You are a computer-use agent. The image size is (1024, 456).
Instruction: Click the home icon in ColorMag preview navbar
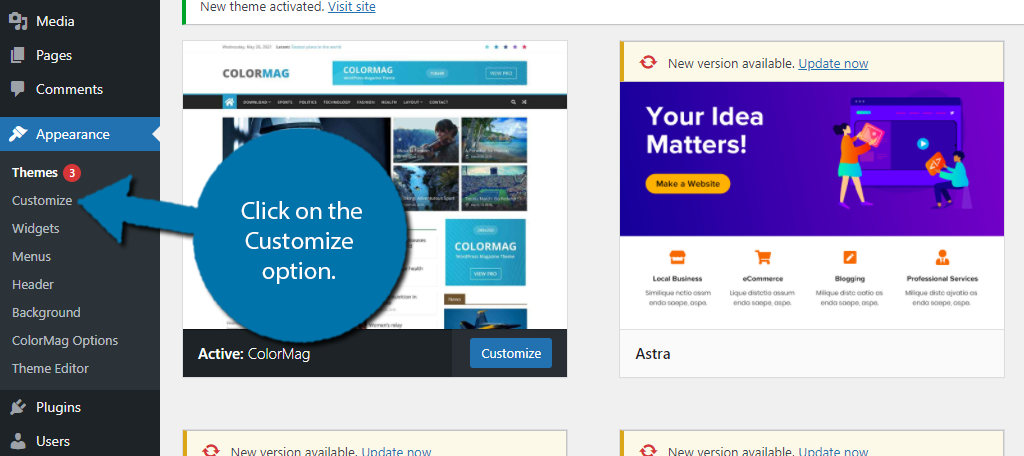[x=229, y=102]
